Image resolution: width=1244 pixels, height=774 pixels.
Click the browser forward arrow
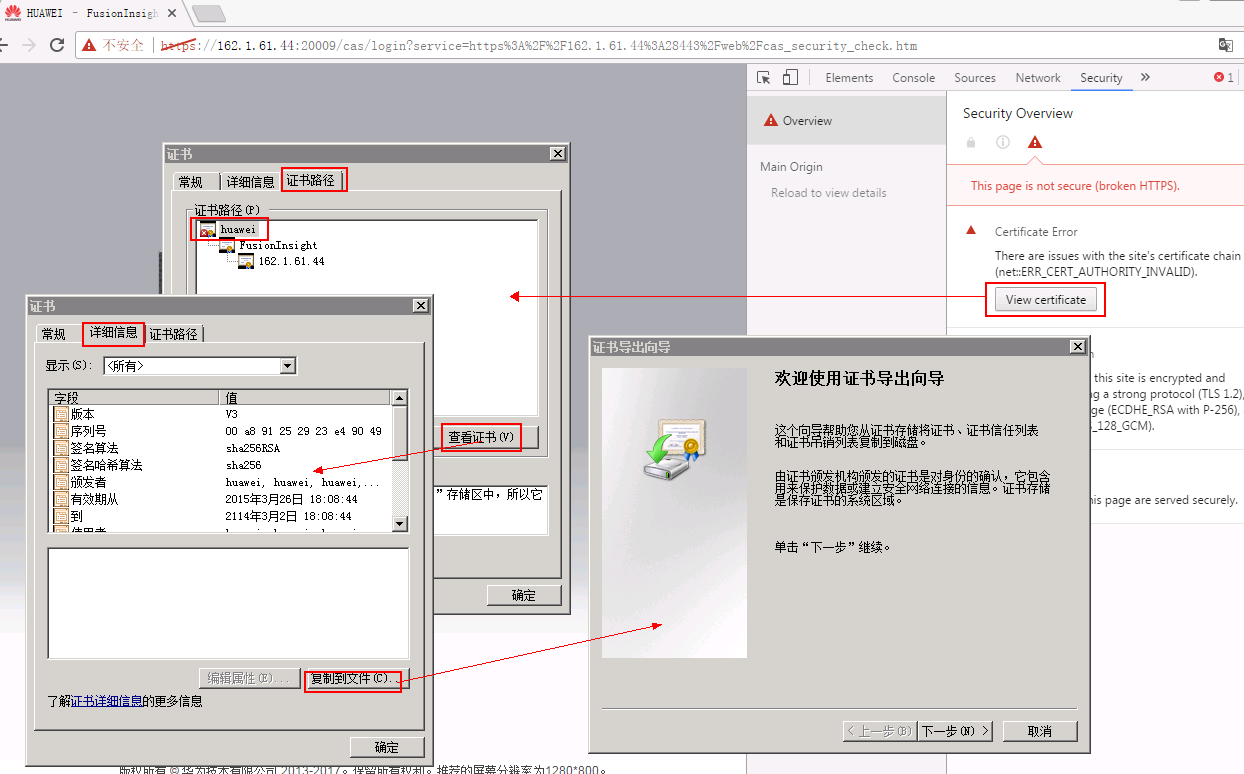point(29,45)
